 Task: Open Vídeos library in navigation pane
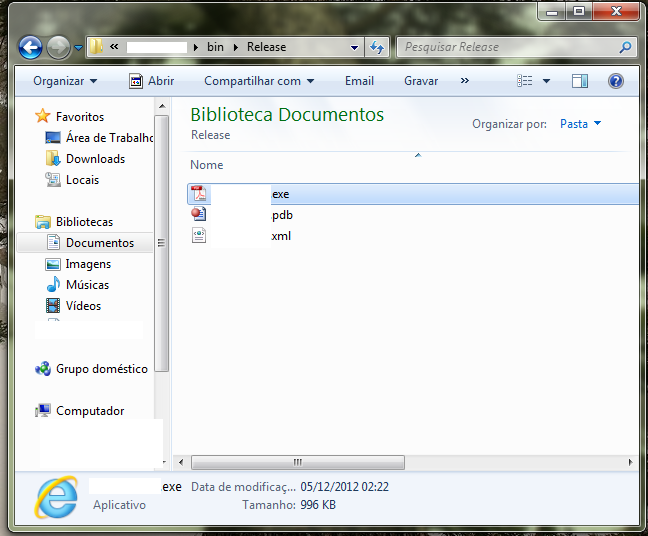(83, 306)
